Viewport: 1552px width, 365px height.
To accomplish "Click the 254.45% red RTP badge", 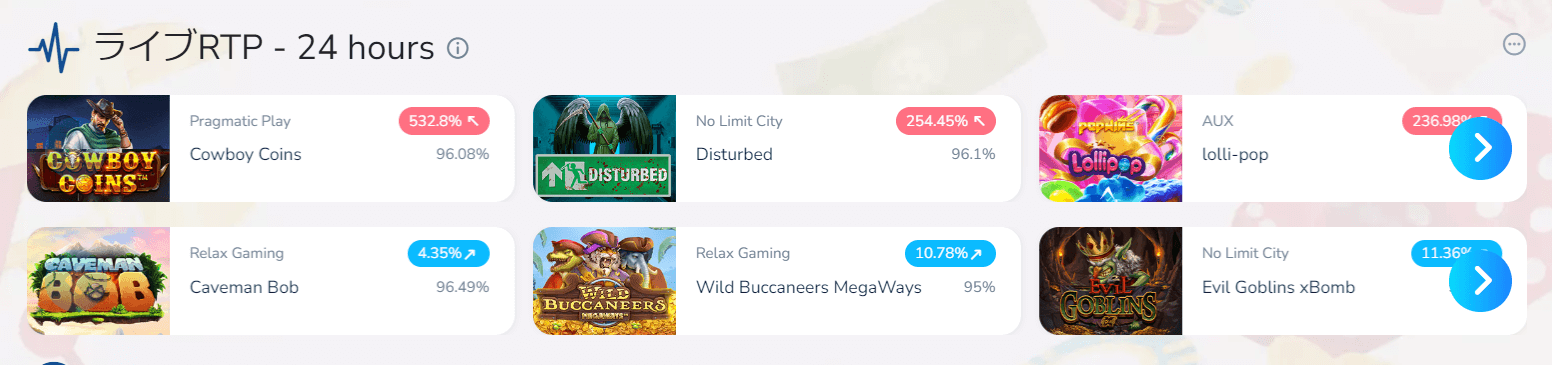I will 946,121.
